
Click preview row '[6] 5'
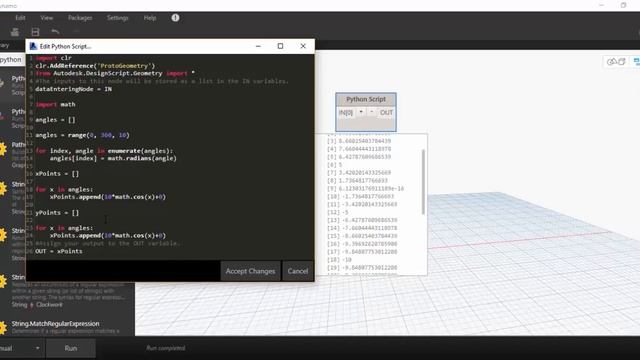coord(335,165)
